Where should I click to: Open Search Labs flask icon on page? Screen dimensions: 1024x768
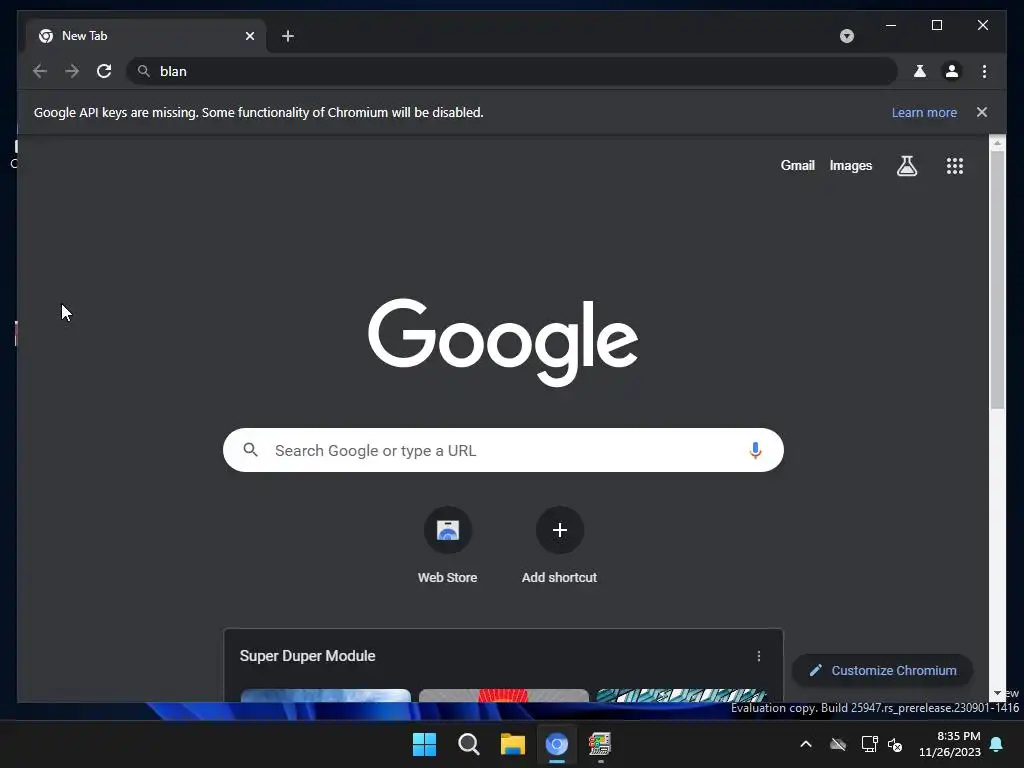point(906,166)
